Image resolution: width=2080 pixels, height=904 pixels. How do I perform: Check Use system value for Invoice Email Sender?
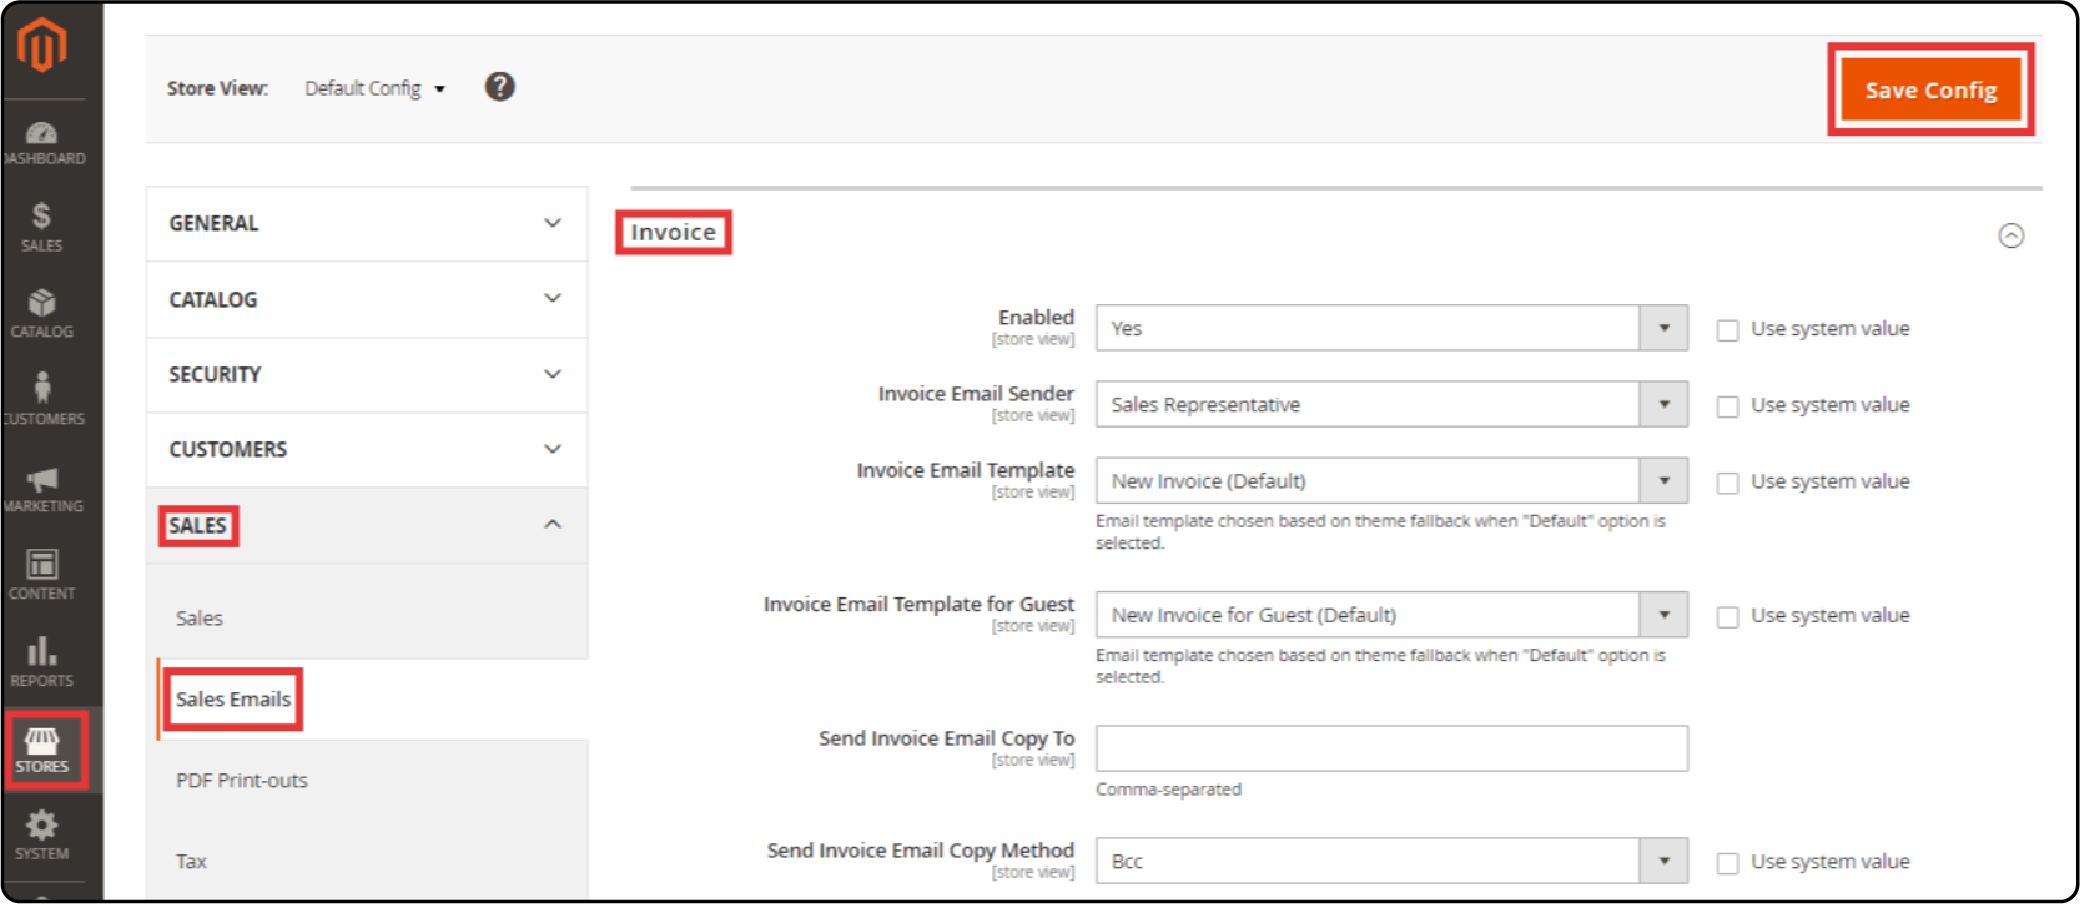pyautogui.click(x=1727, y=406)
